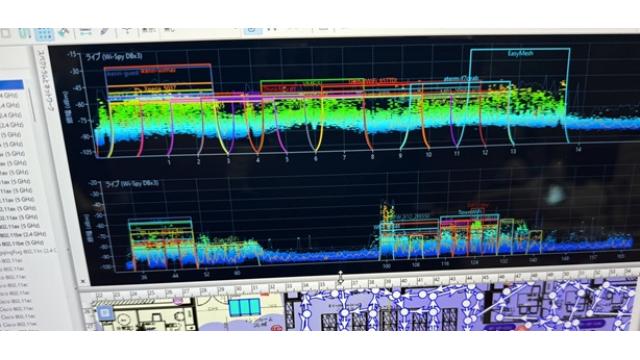Click channel 149 label on 5 GHz axis
Image resolution: width=640 pixels, height=360 pixels.
[x=565, y=259]
